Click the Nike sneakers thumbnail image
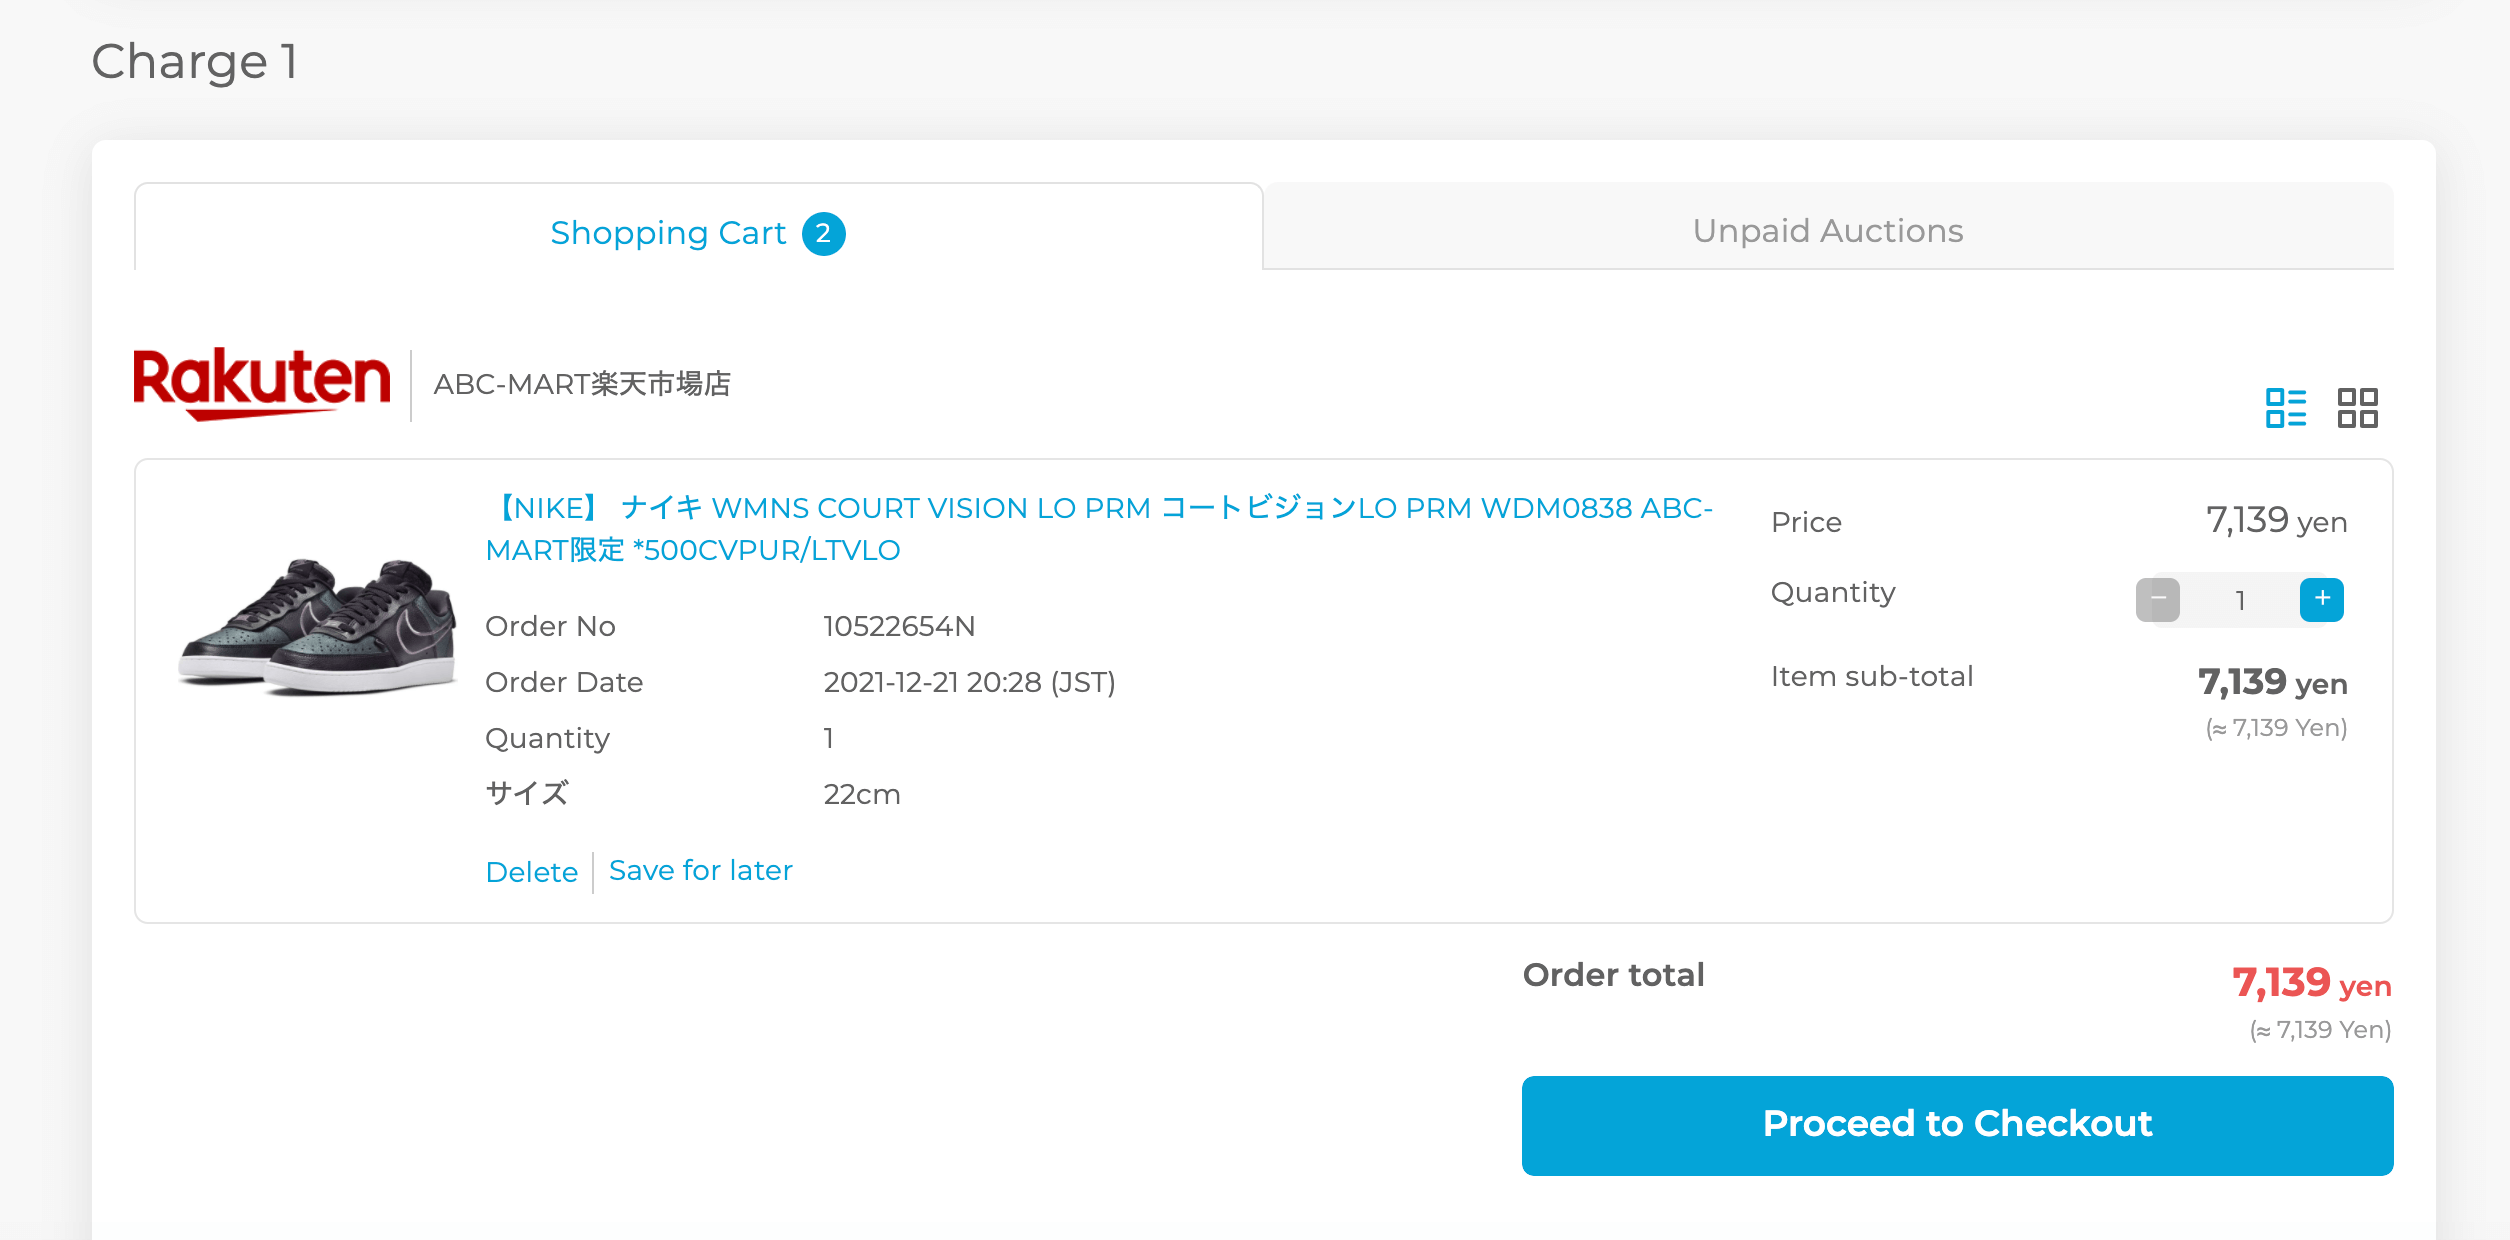The width and height of the screenshot is (2510, 1240). click(317, 626)
